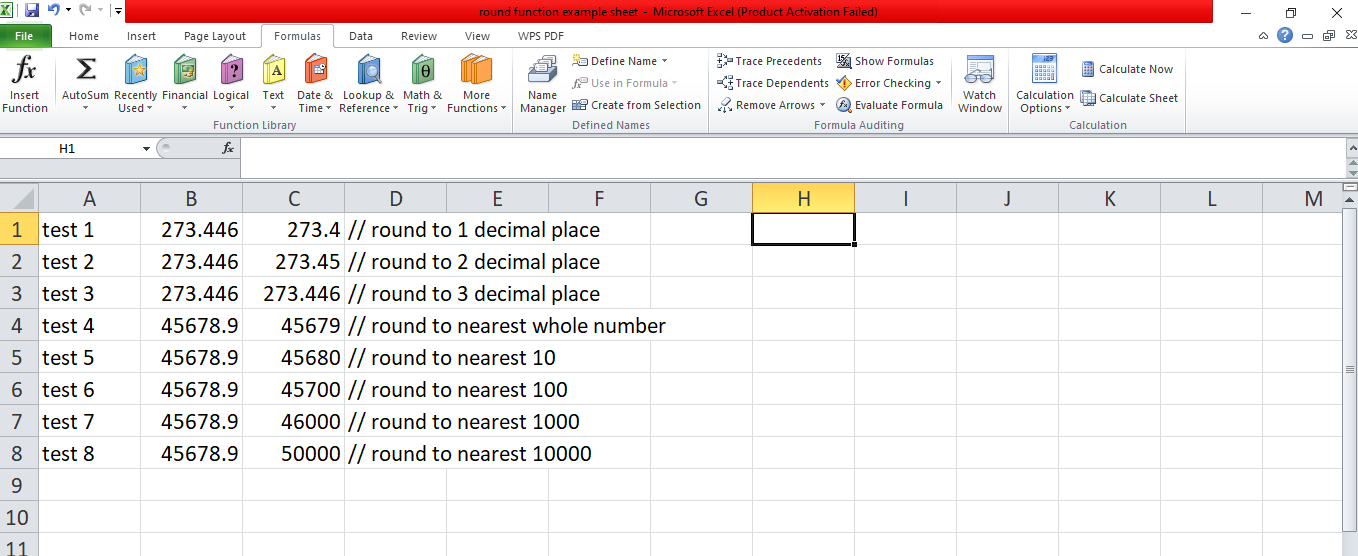
Task: Click the Save icon in quick access toolbar
Action: point(32,11)
